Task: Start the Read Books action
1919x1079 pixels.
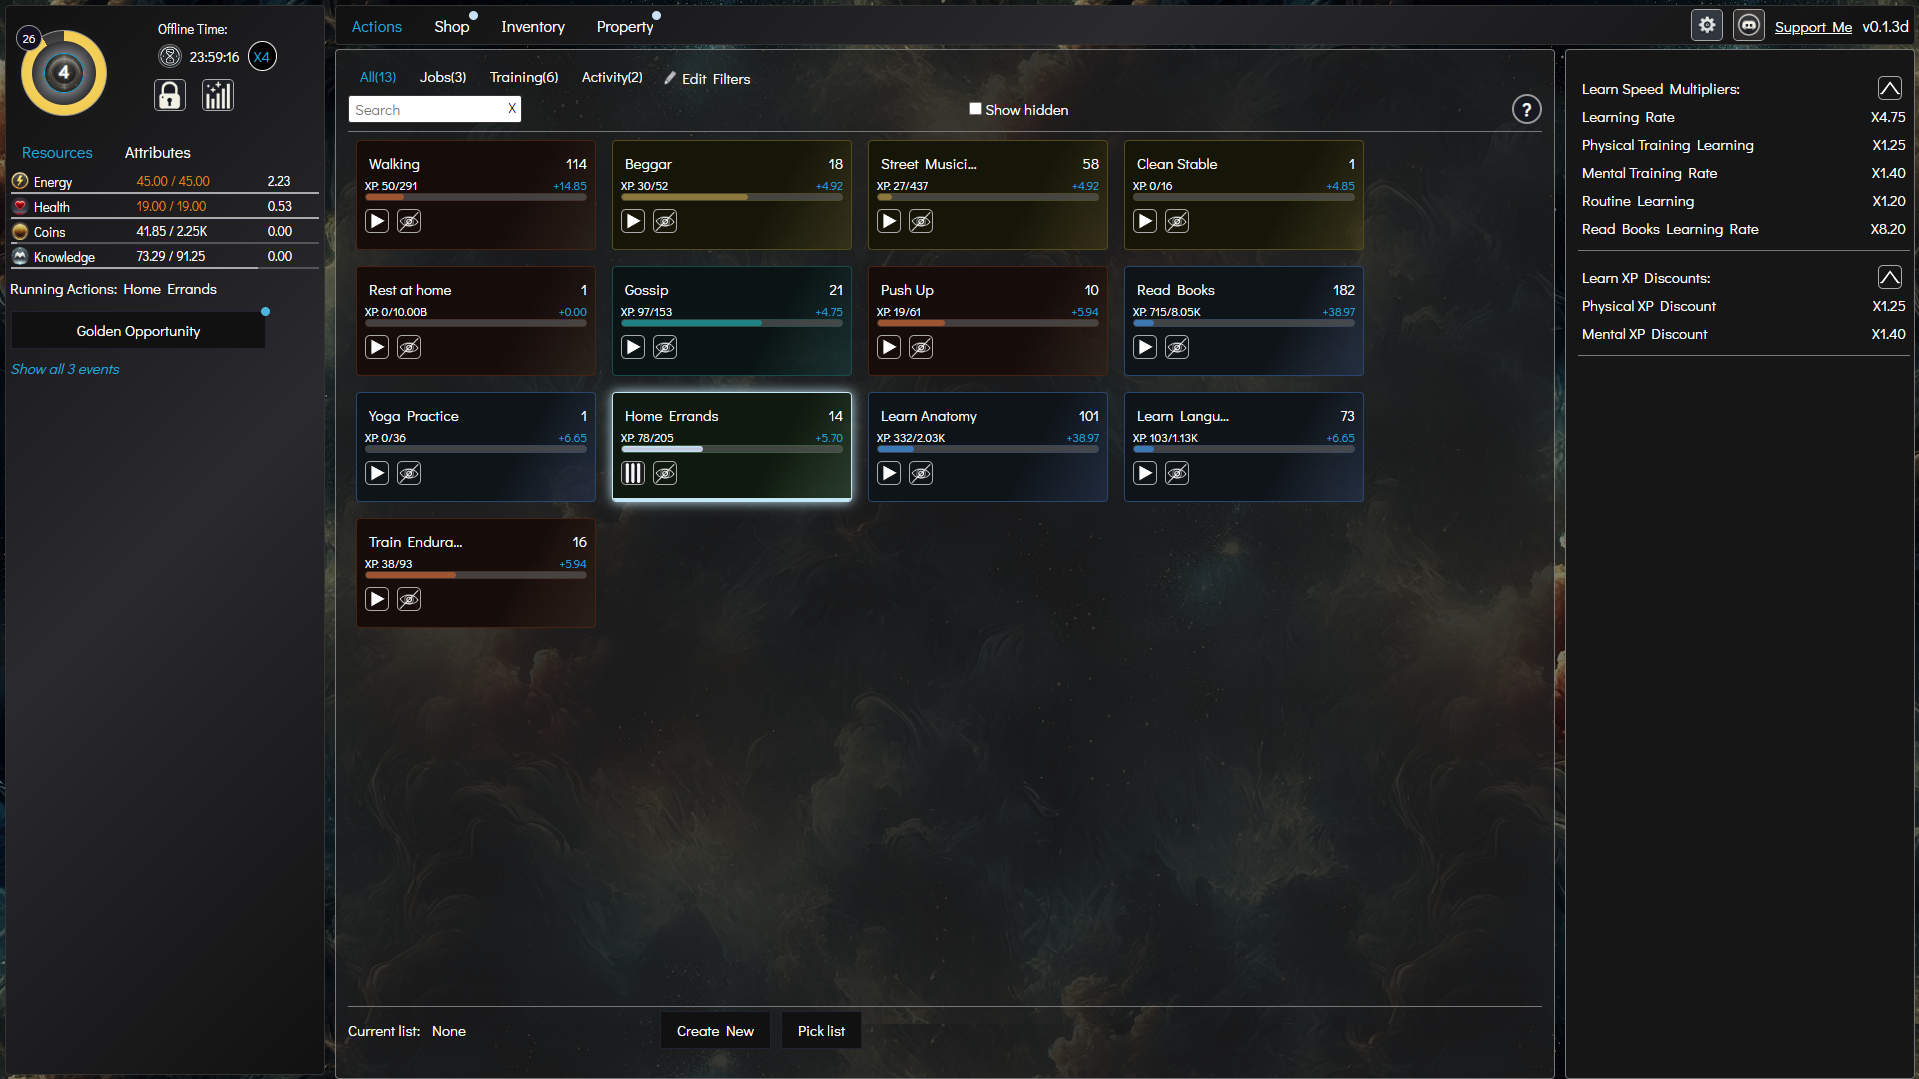Action: [1145, 347]
